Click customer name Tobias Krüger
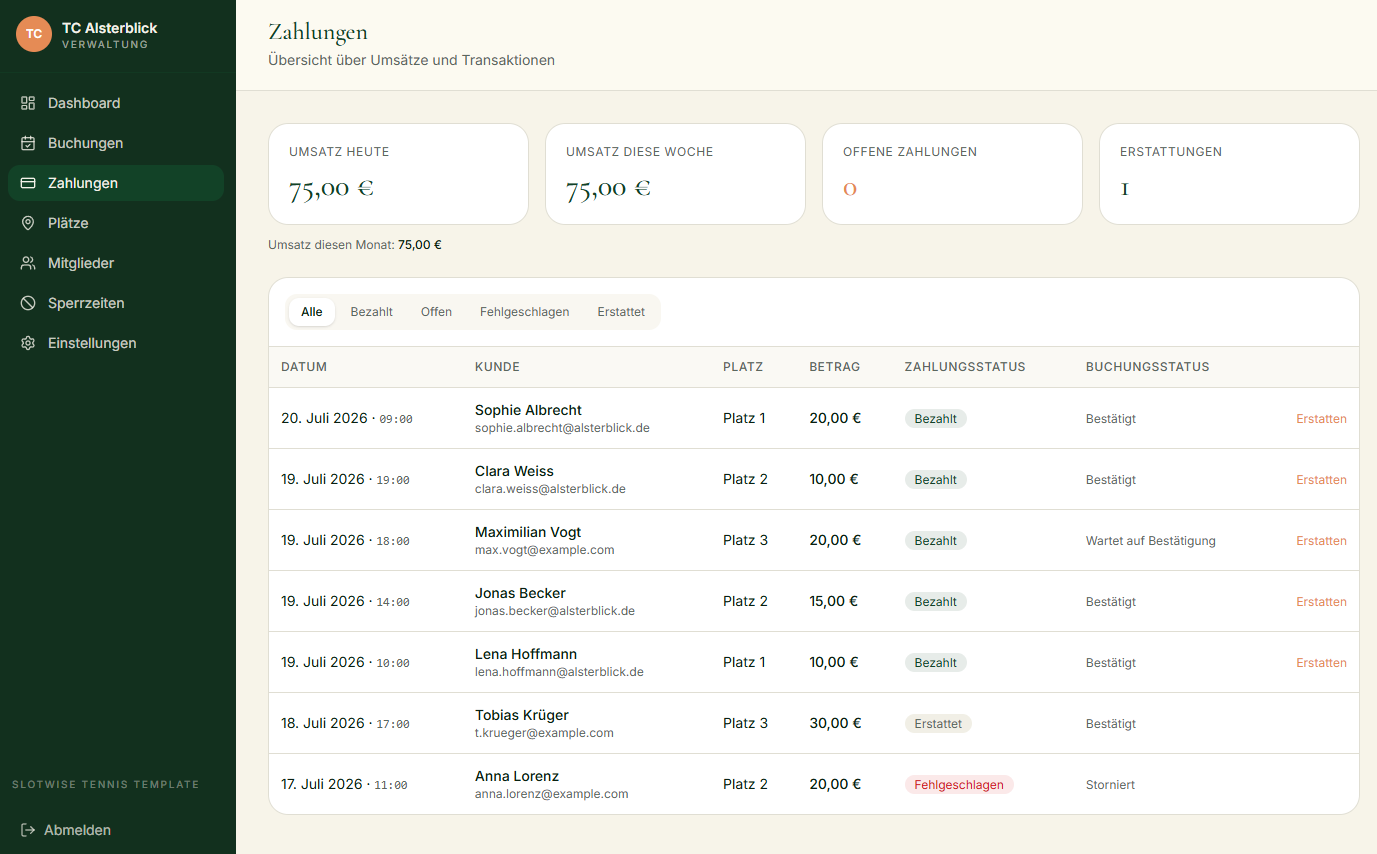The height and width of the screenshot is (854, 1377). [522, 715]
